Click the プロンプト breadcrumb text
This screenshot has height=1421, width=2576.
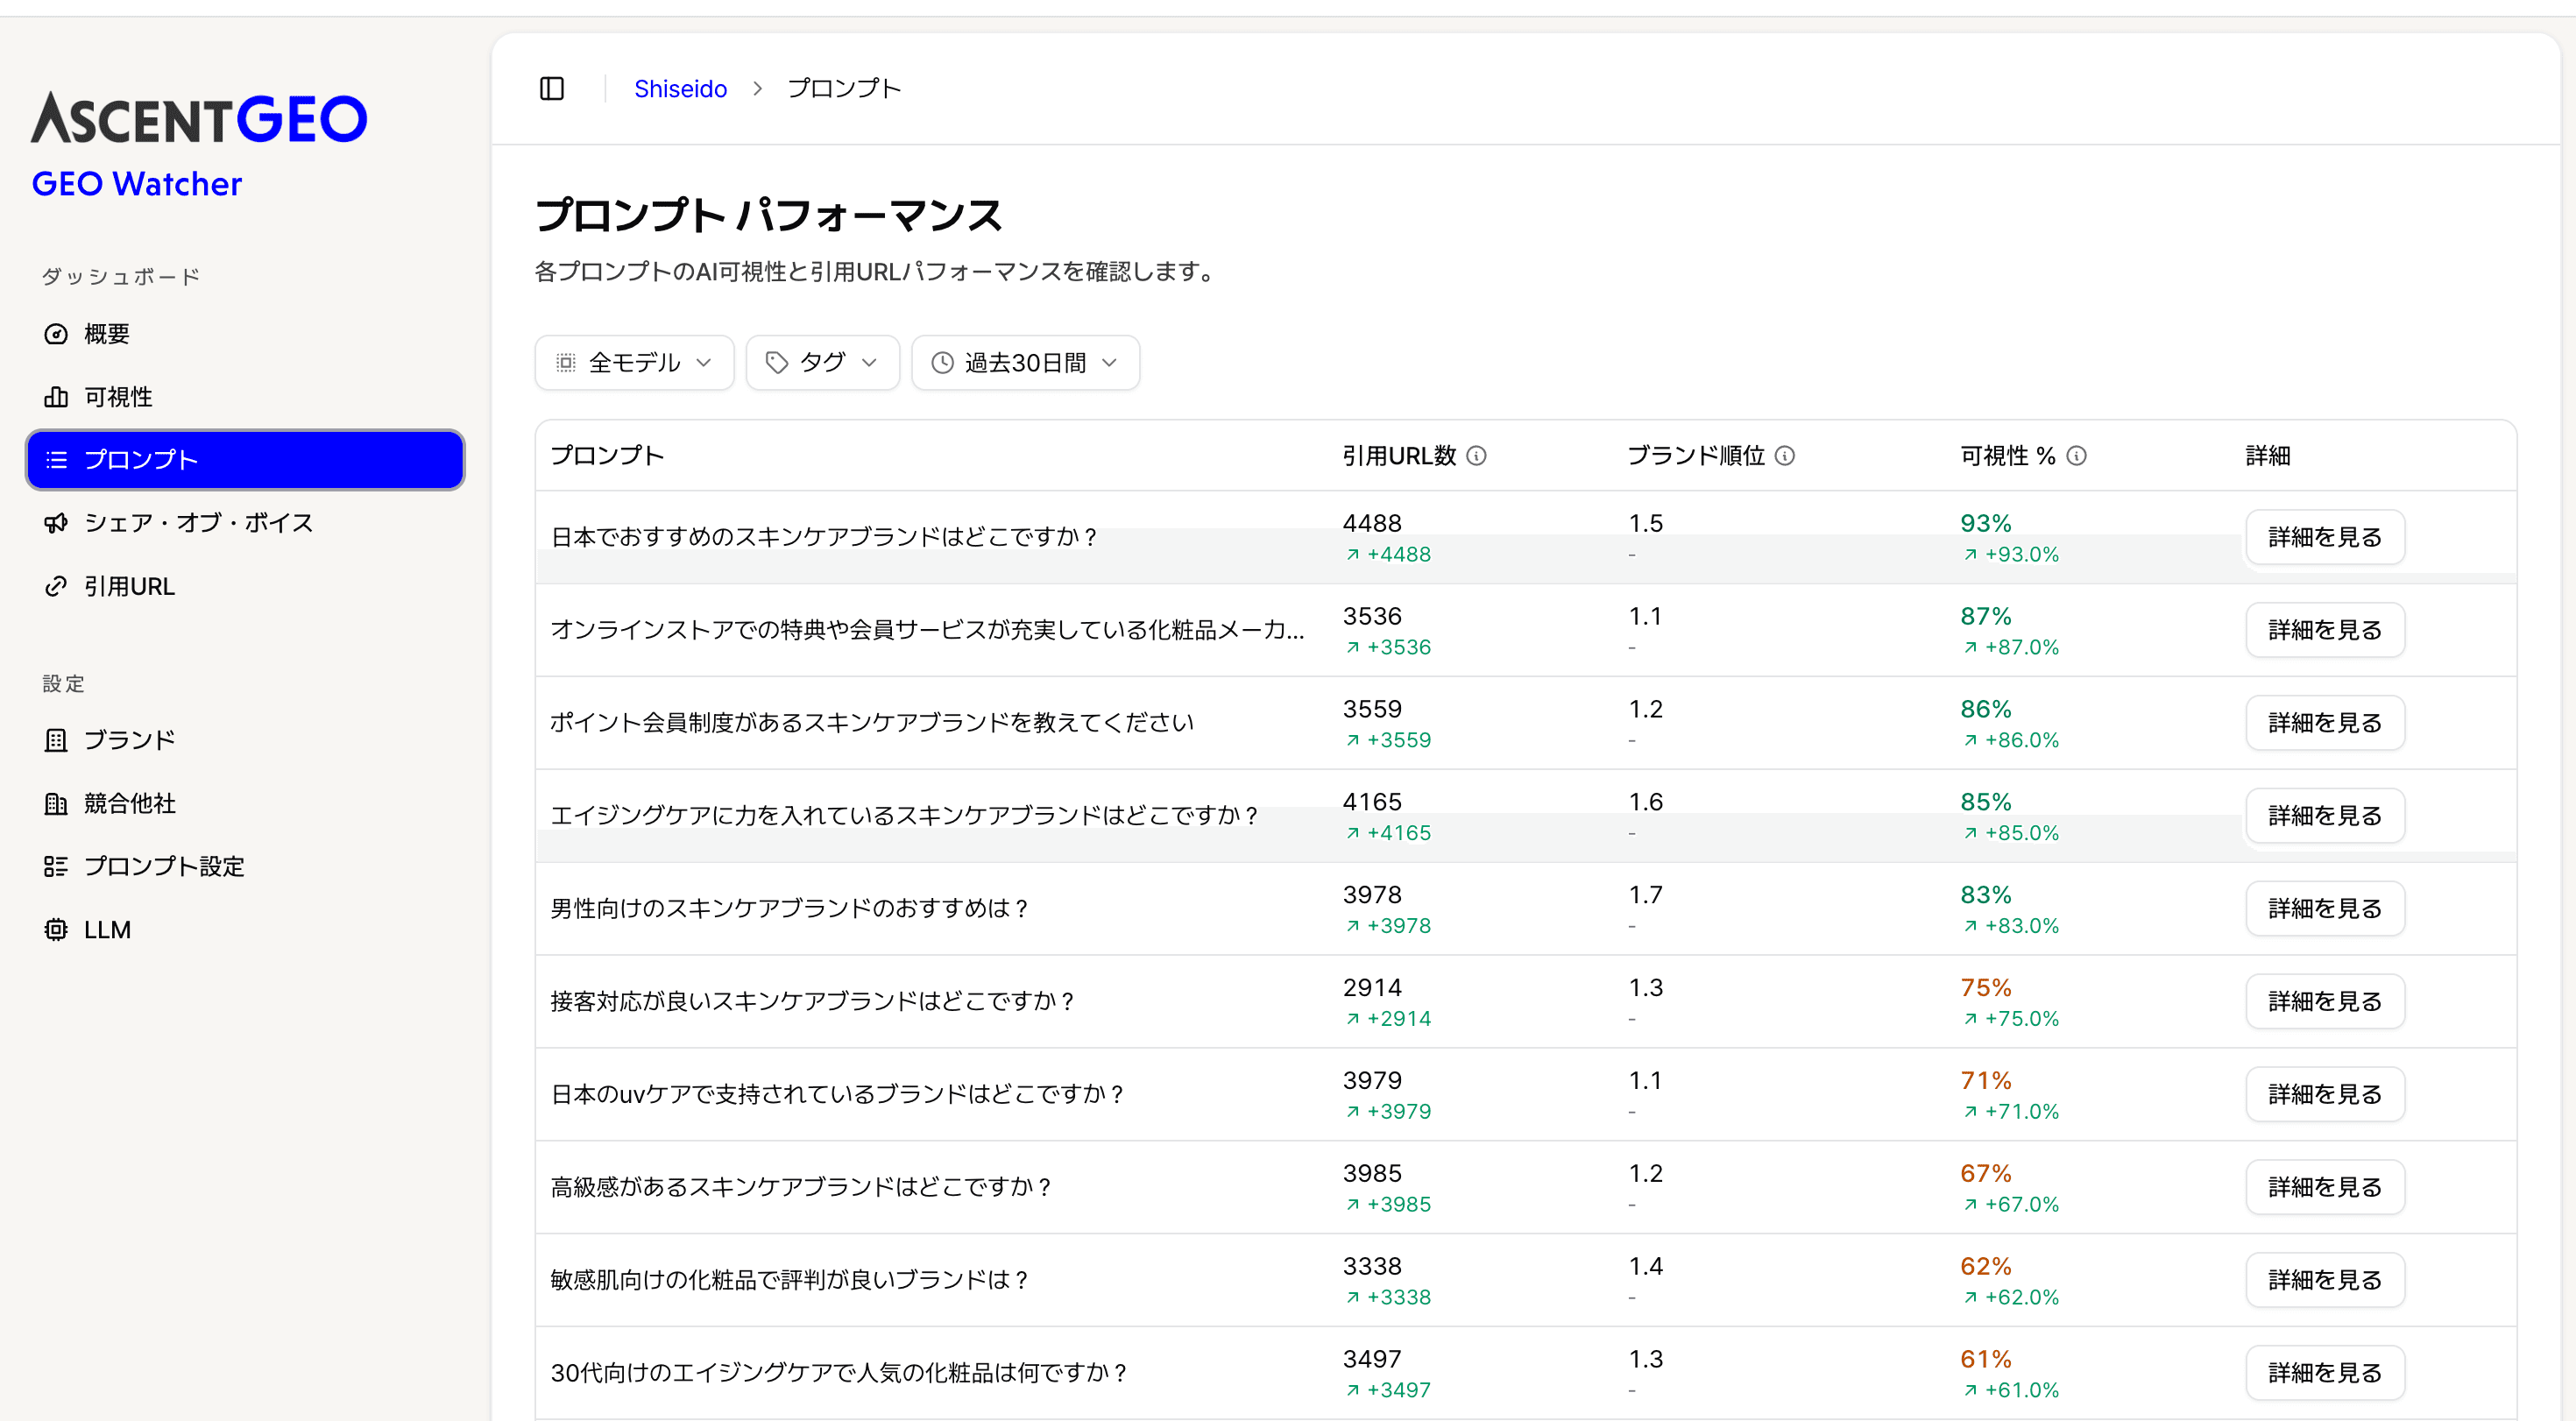pyautogui.click(x=844, y=89)
